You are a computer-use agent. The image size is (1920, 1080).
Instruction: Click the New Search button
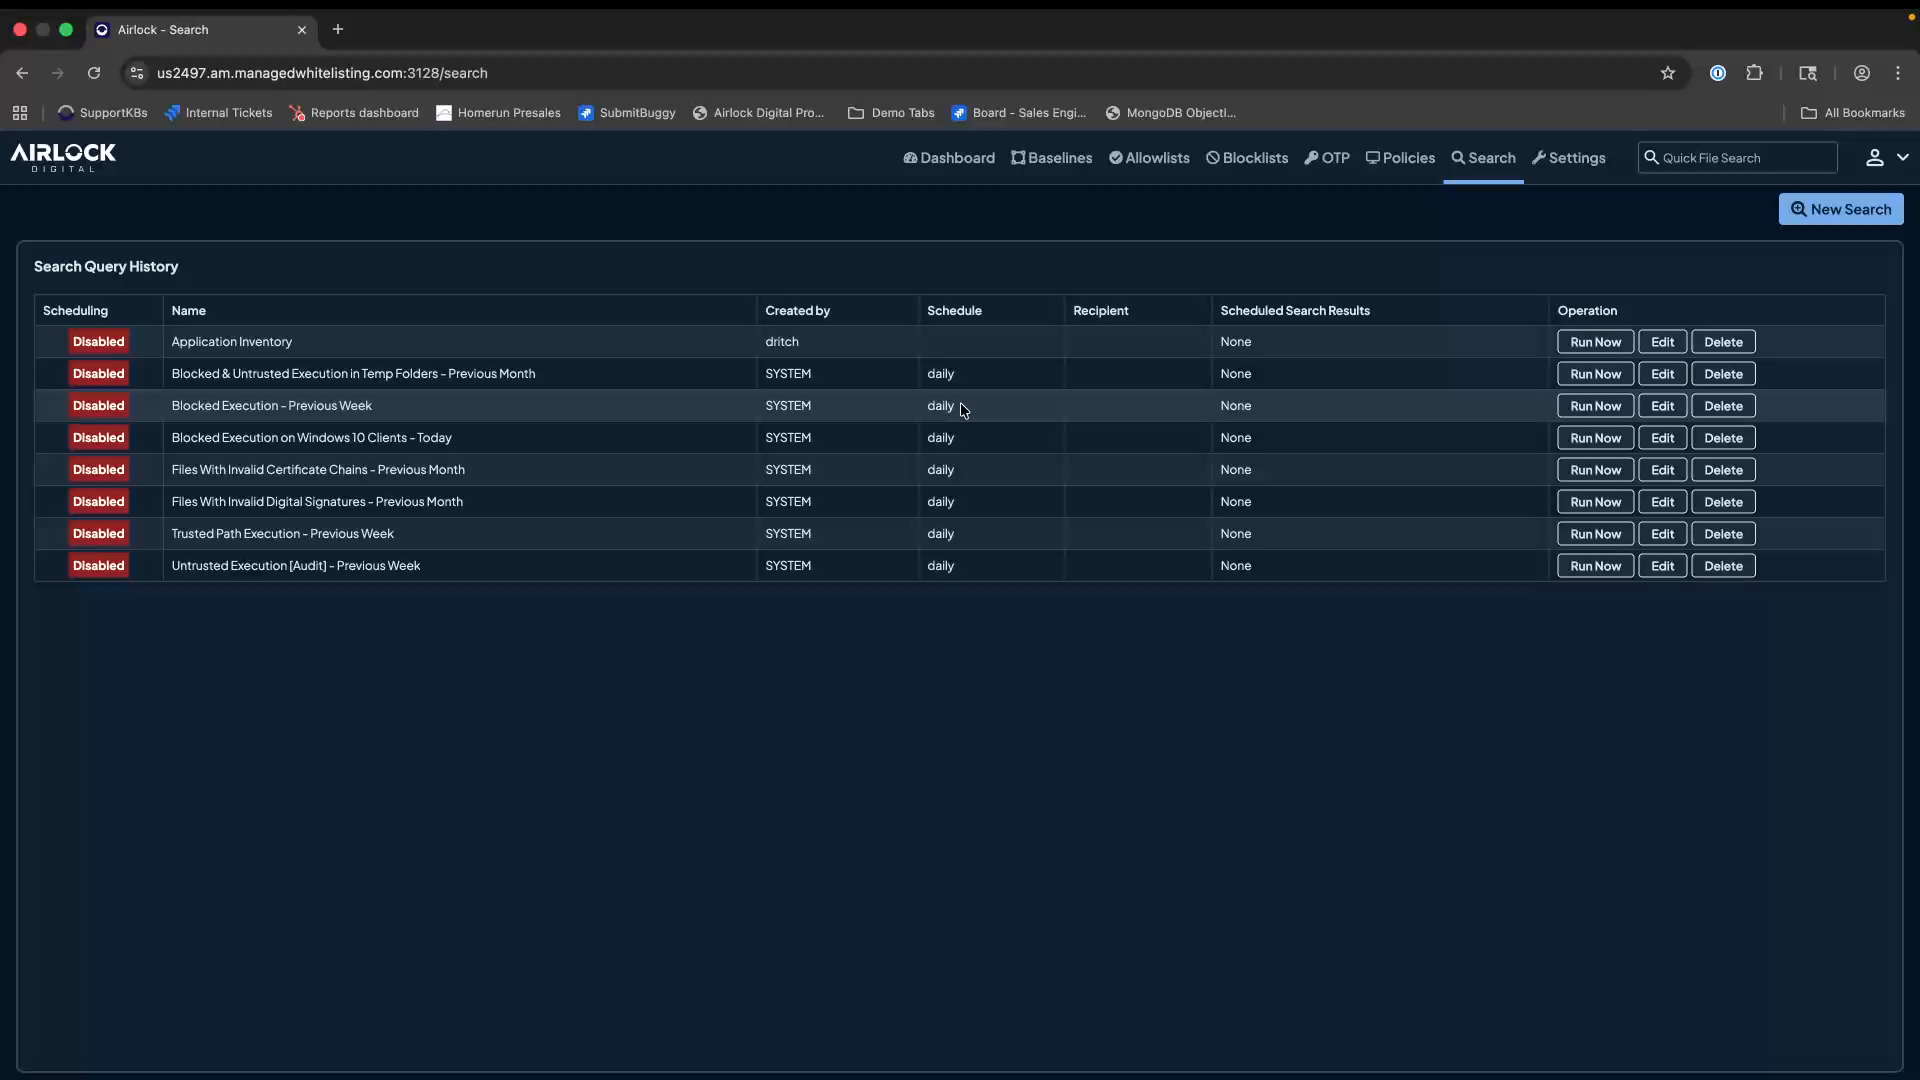click(1841, 209)
